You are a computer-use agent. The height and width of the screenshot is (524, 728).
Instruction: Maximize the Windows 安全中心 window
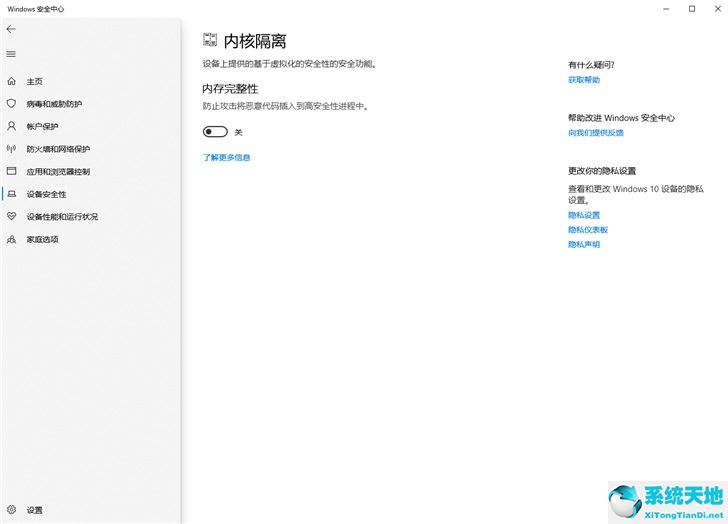tap(692, 9)
